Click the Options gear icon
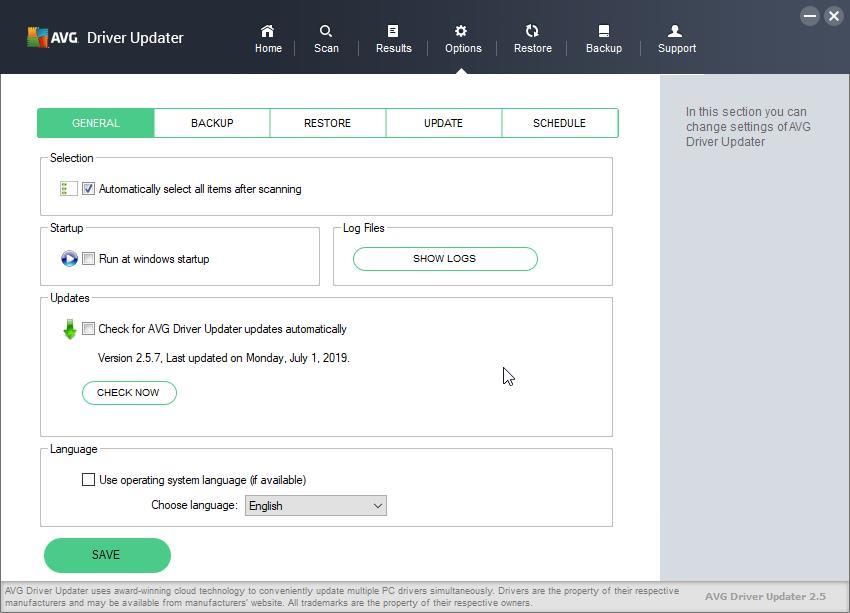 click(x=461, y=31)
